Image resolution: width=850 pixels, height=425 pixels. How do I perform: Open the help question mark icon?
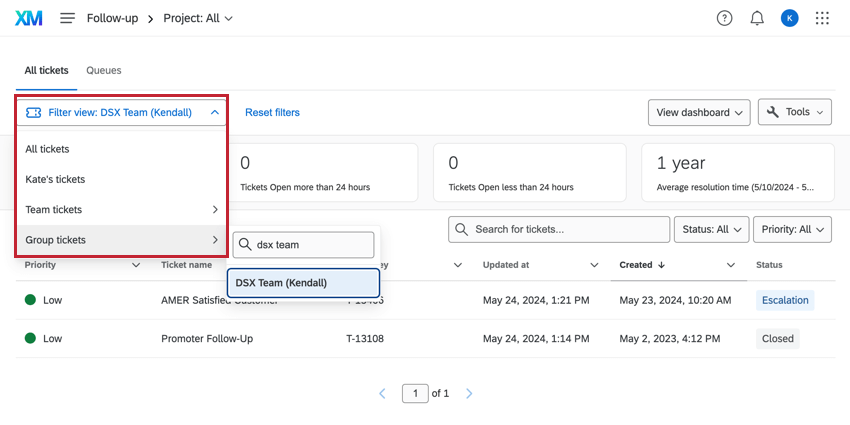725,18
